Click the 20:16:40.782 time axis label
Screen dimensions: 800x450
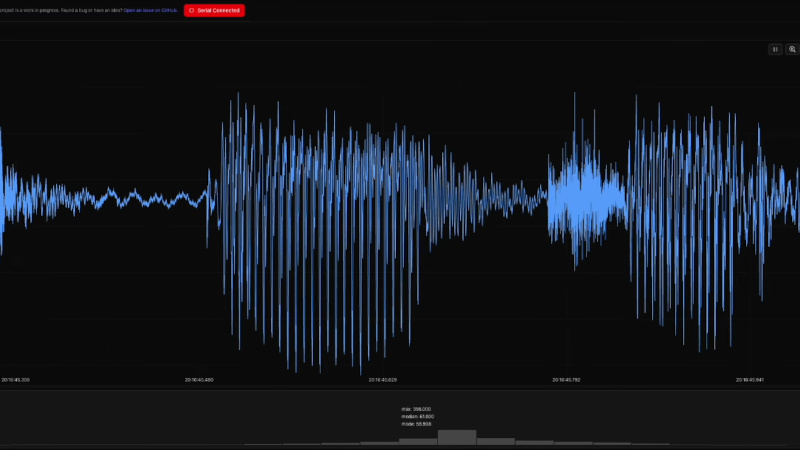[567, 380]
